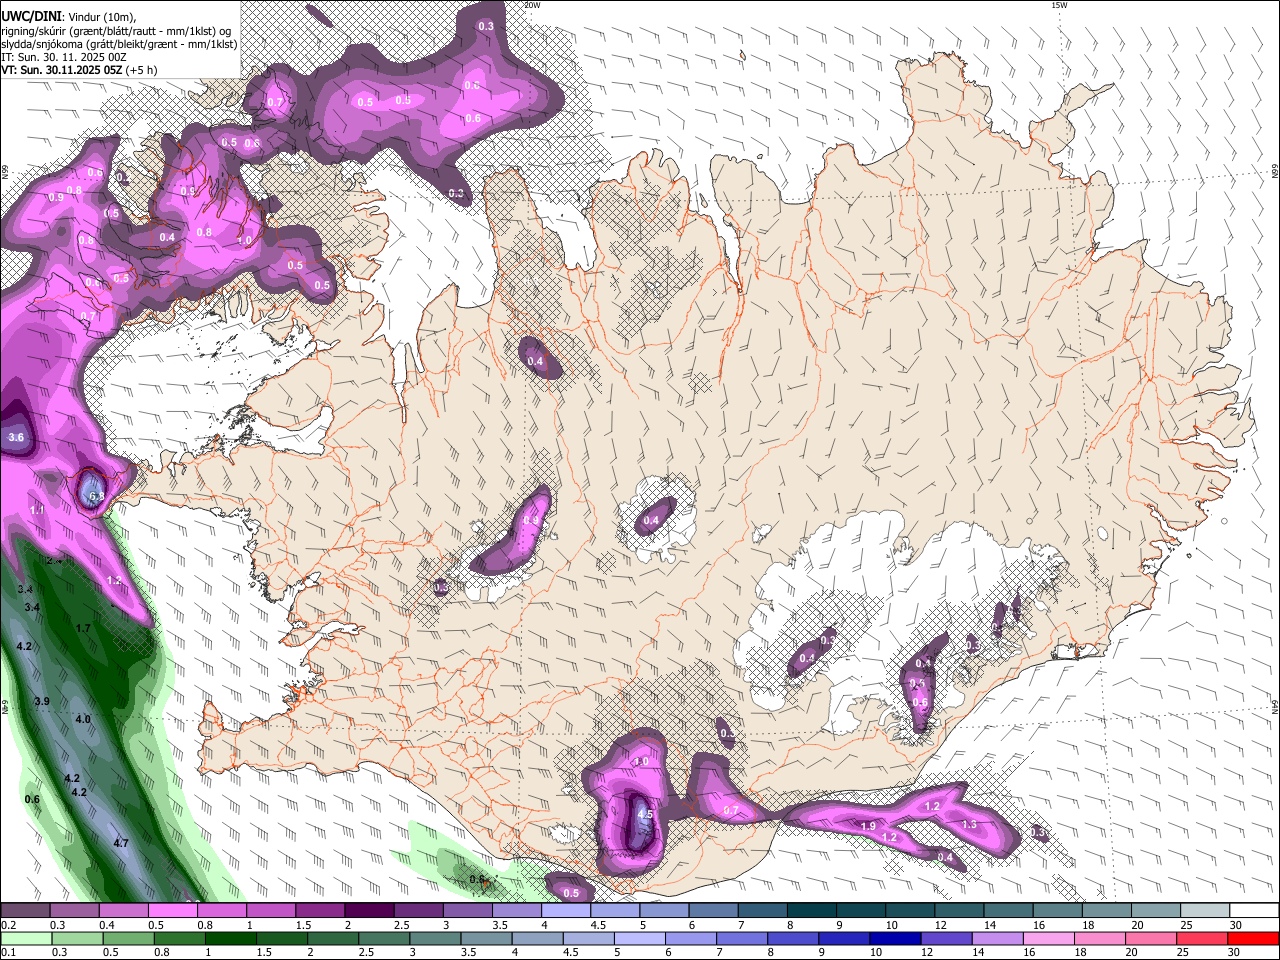Click the '15W' longitude label
The width and height of the screenshot is (1280, 960).
pyautogui.click(x=1059, y=5)
